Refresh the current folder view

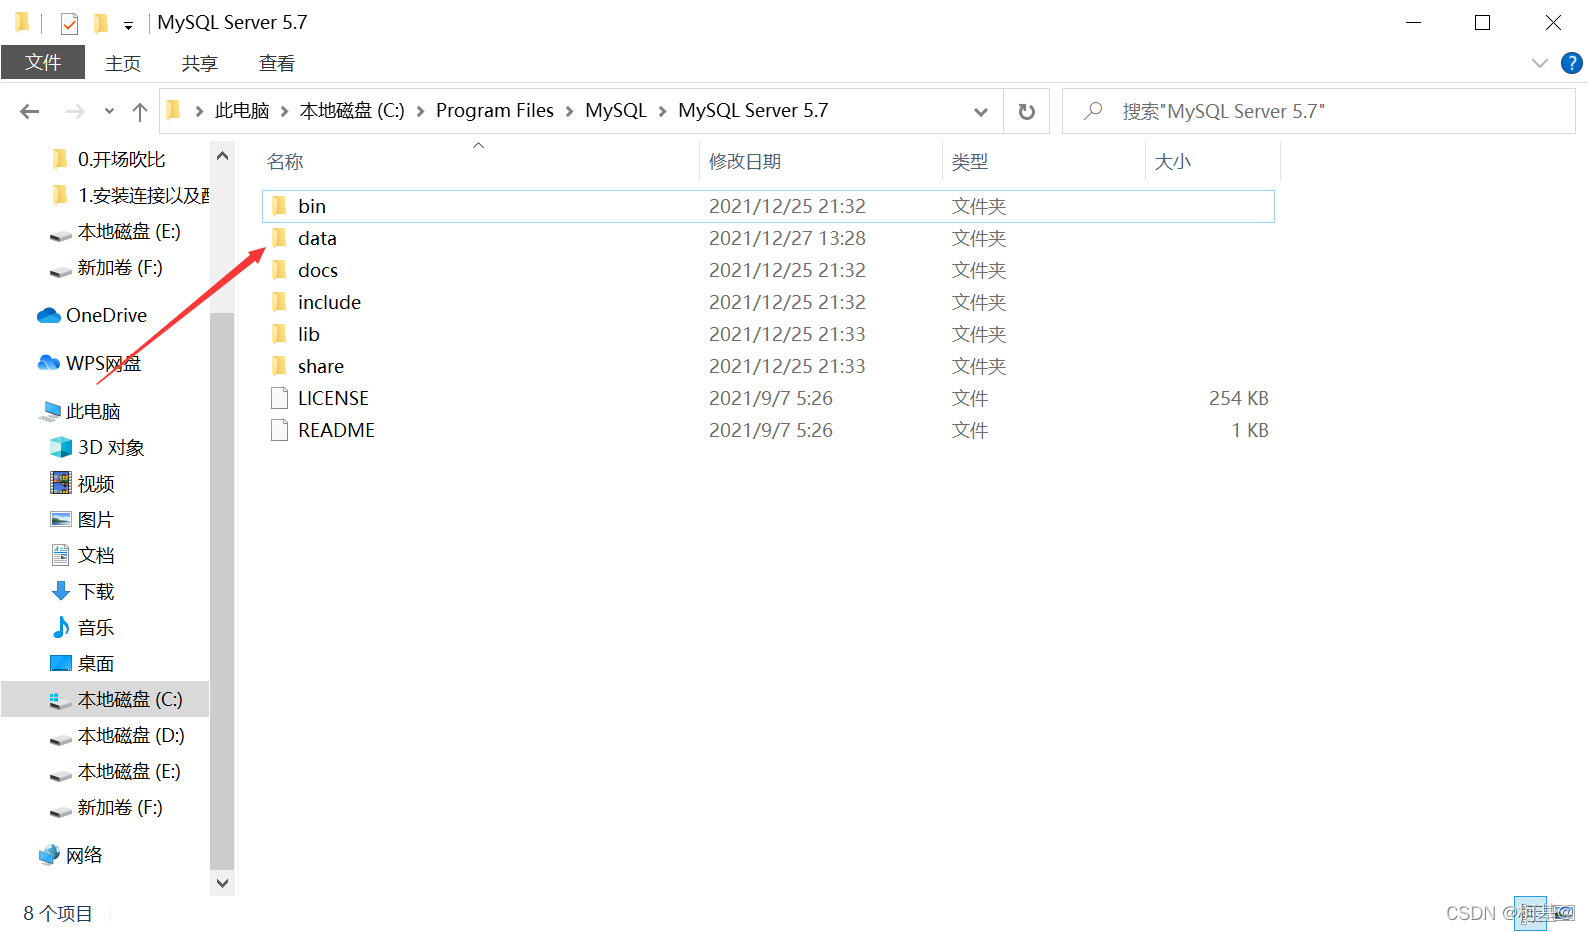(x=1026, y=111)
